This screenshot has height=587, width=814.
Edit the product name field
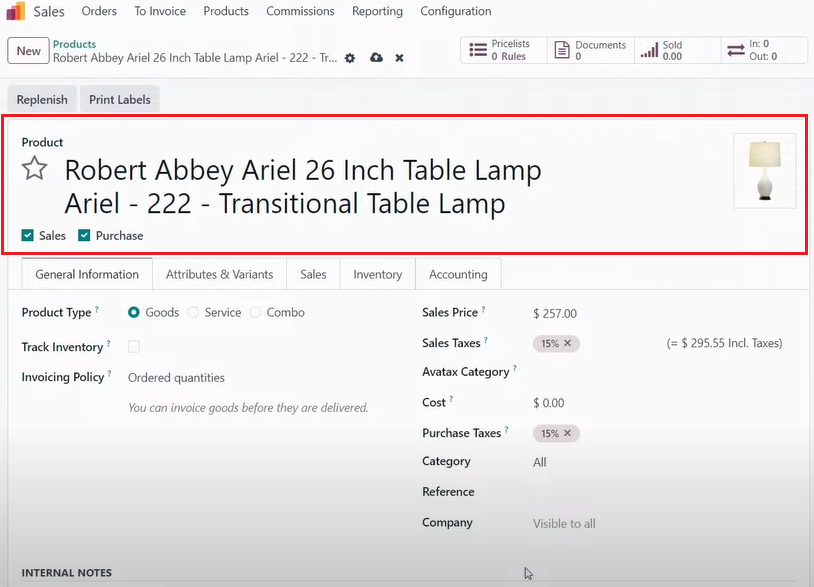(303, 186)
